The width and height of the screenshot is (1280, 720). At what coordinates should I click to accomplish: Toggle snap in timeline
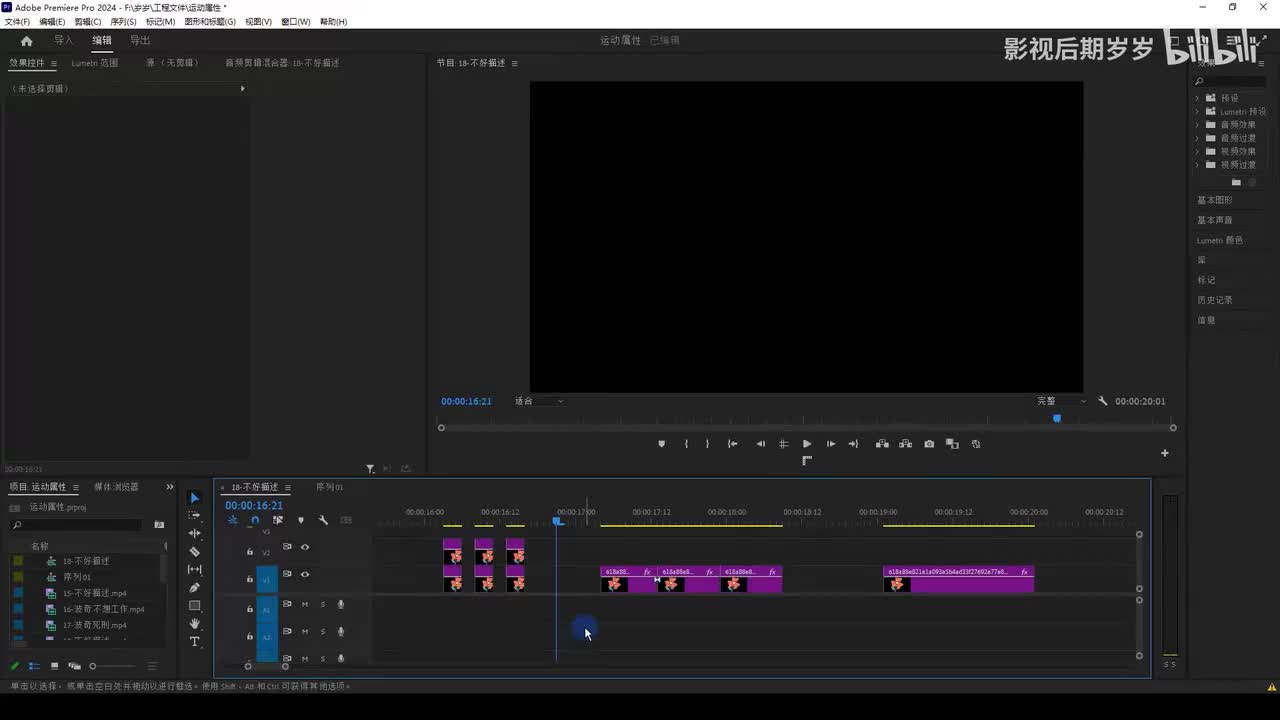pos(255,520)
